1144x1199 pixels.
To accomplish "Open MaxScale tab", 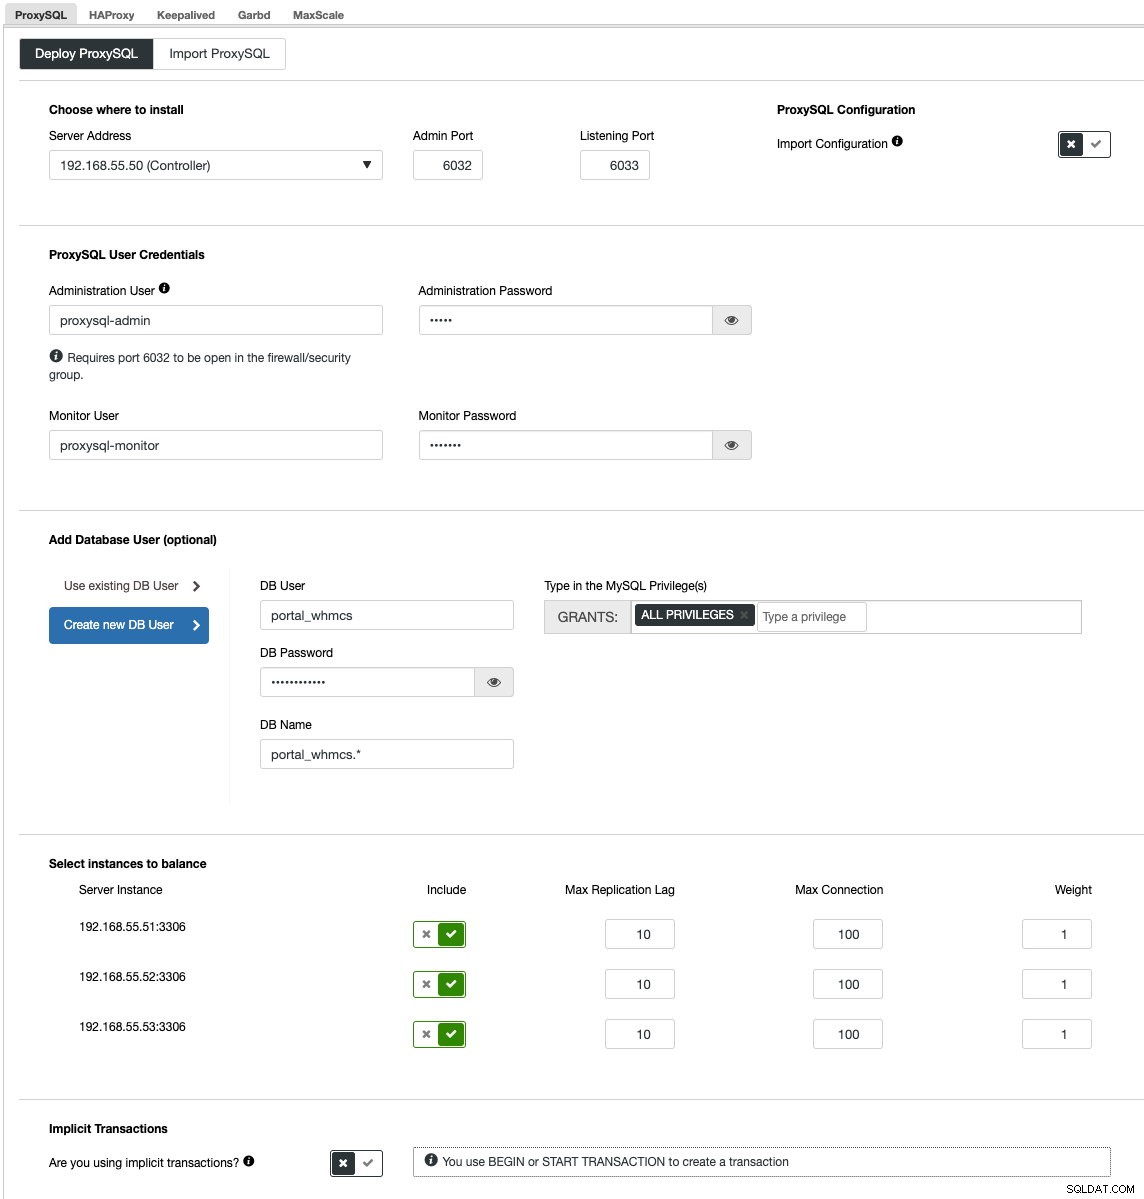I will pyautogui.click(x=318, y=15).
